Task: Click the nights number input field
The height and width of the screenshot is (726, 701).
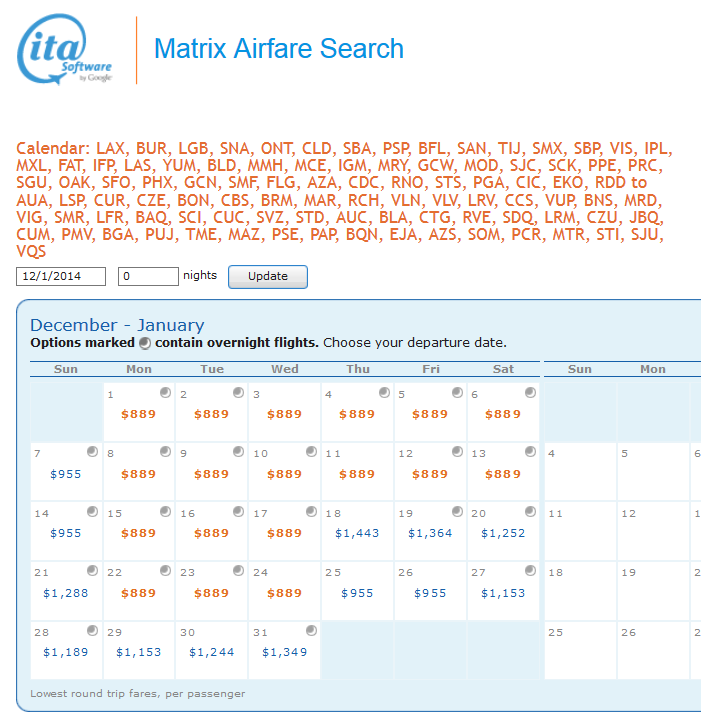Action: (148, 276)
